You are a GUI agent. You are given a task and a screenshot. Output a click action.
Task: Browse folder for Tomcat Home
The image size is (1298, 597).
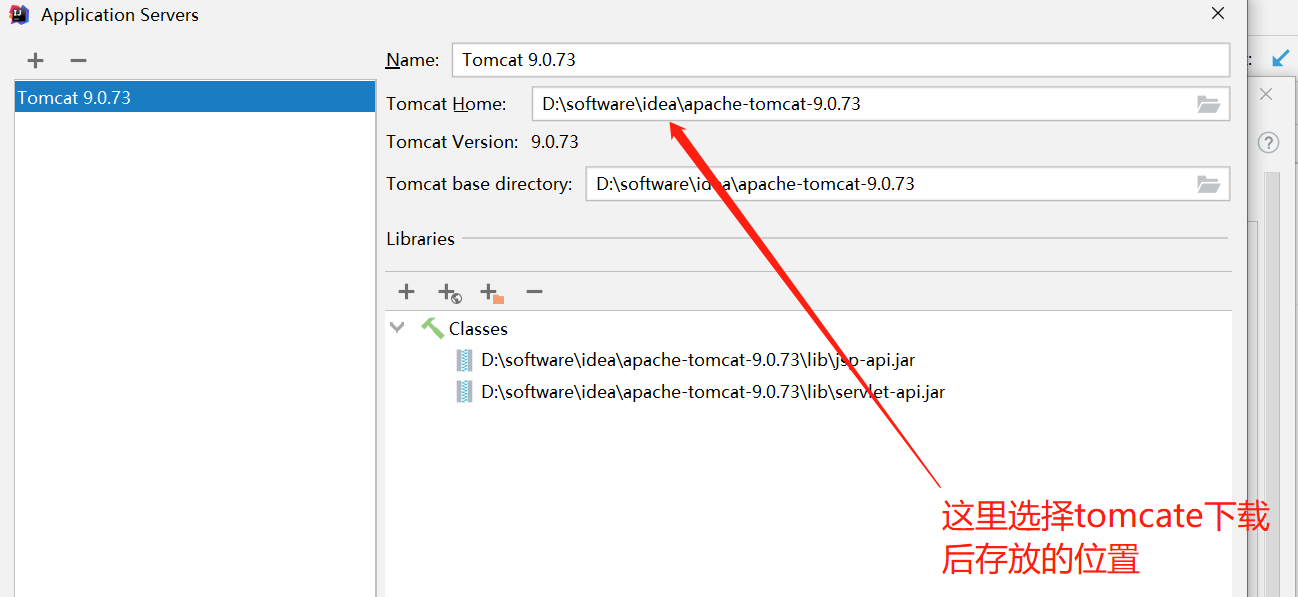pyautogui.click(x=1209, y=104)
